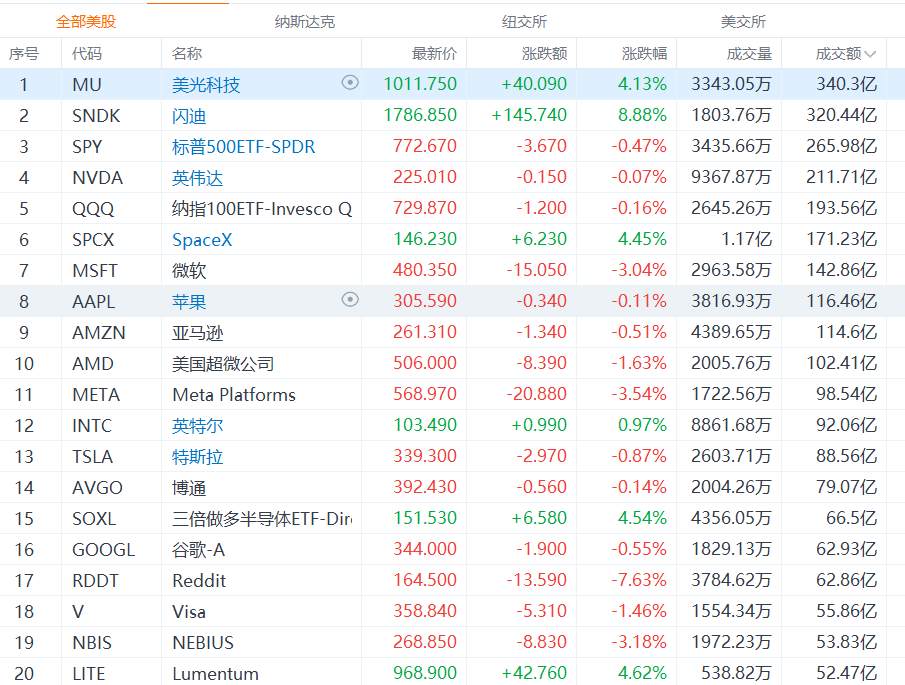Open the SpaceX stock link
This screenshot has width=905, height=685.
click(x=202, y=239)
